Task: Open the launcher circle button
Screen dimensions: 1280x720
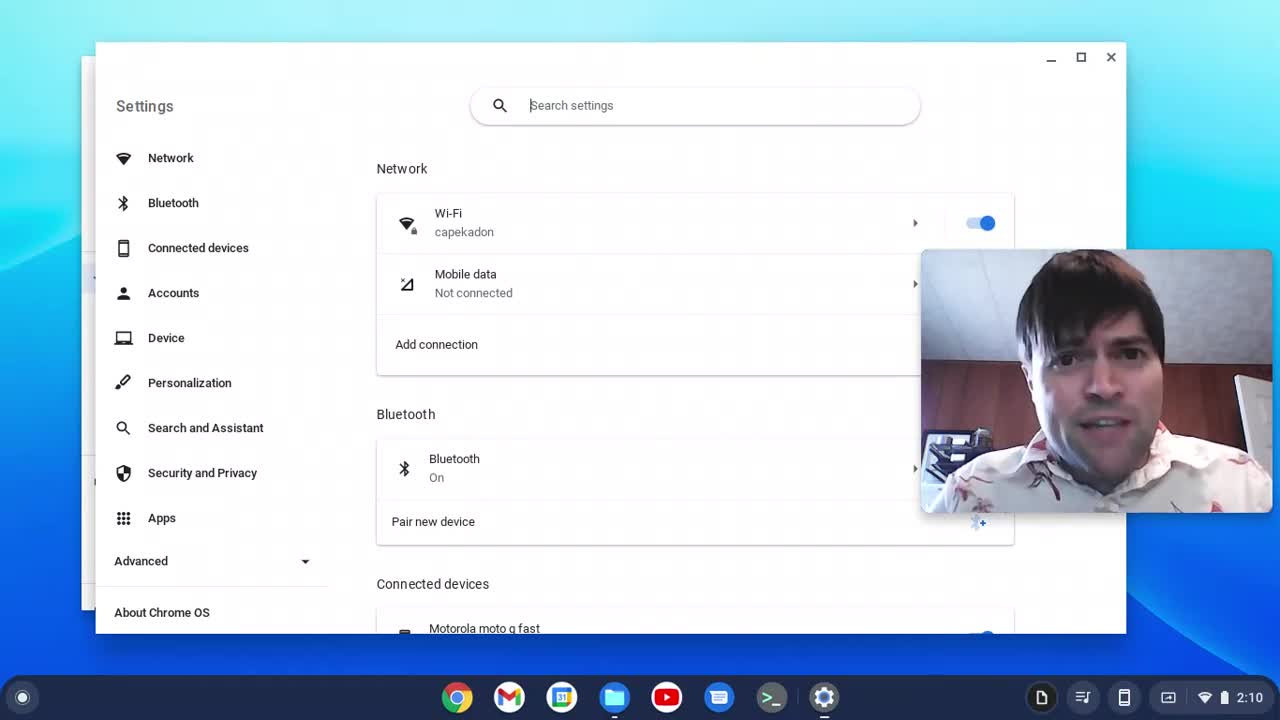Action: click(22, 698)
